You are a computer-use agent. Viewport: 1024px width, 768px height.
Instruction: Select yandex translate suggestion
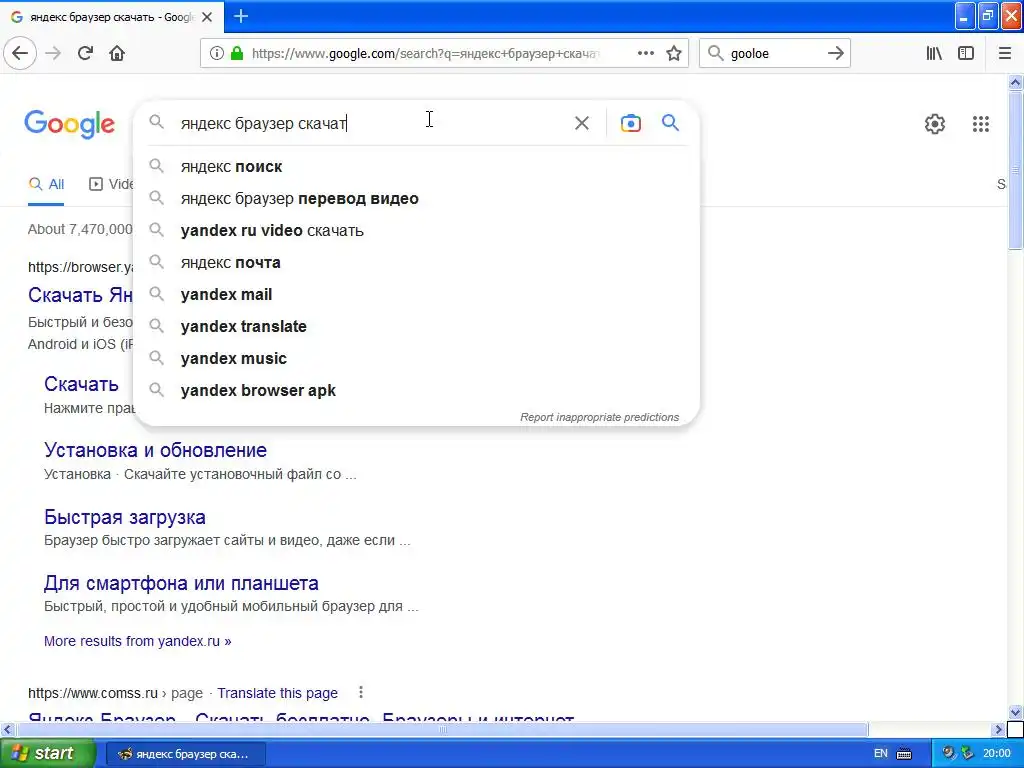[416, 327]
